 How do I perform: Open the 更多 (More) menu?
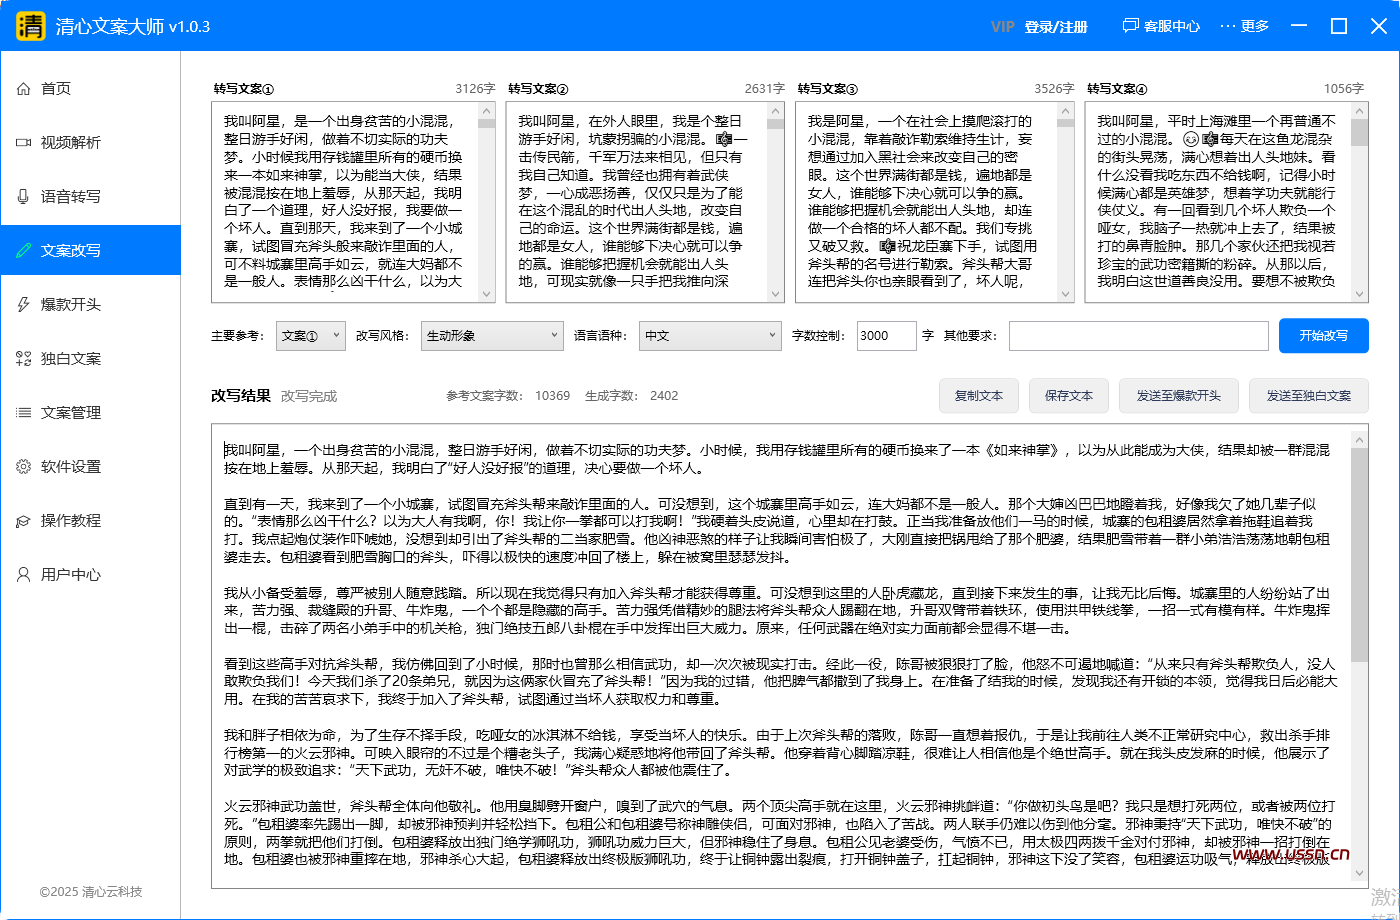[1243, 27]
